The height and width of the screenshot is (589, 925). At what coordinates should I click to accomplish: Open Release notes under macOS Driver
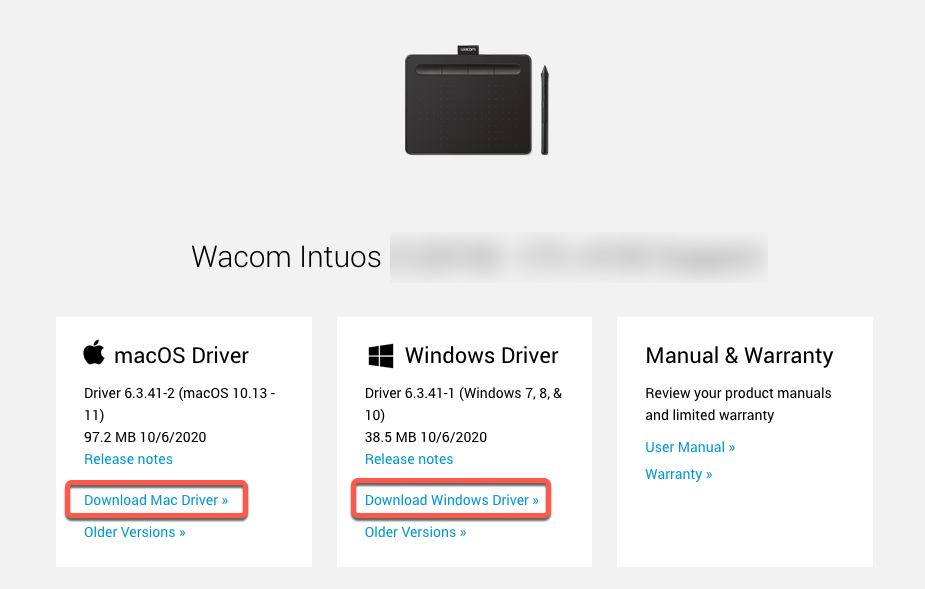[128, 459]
